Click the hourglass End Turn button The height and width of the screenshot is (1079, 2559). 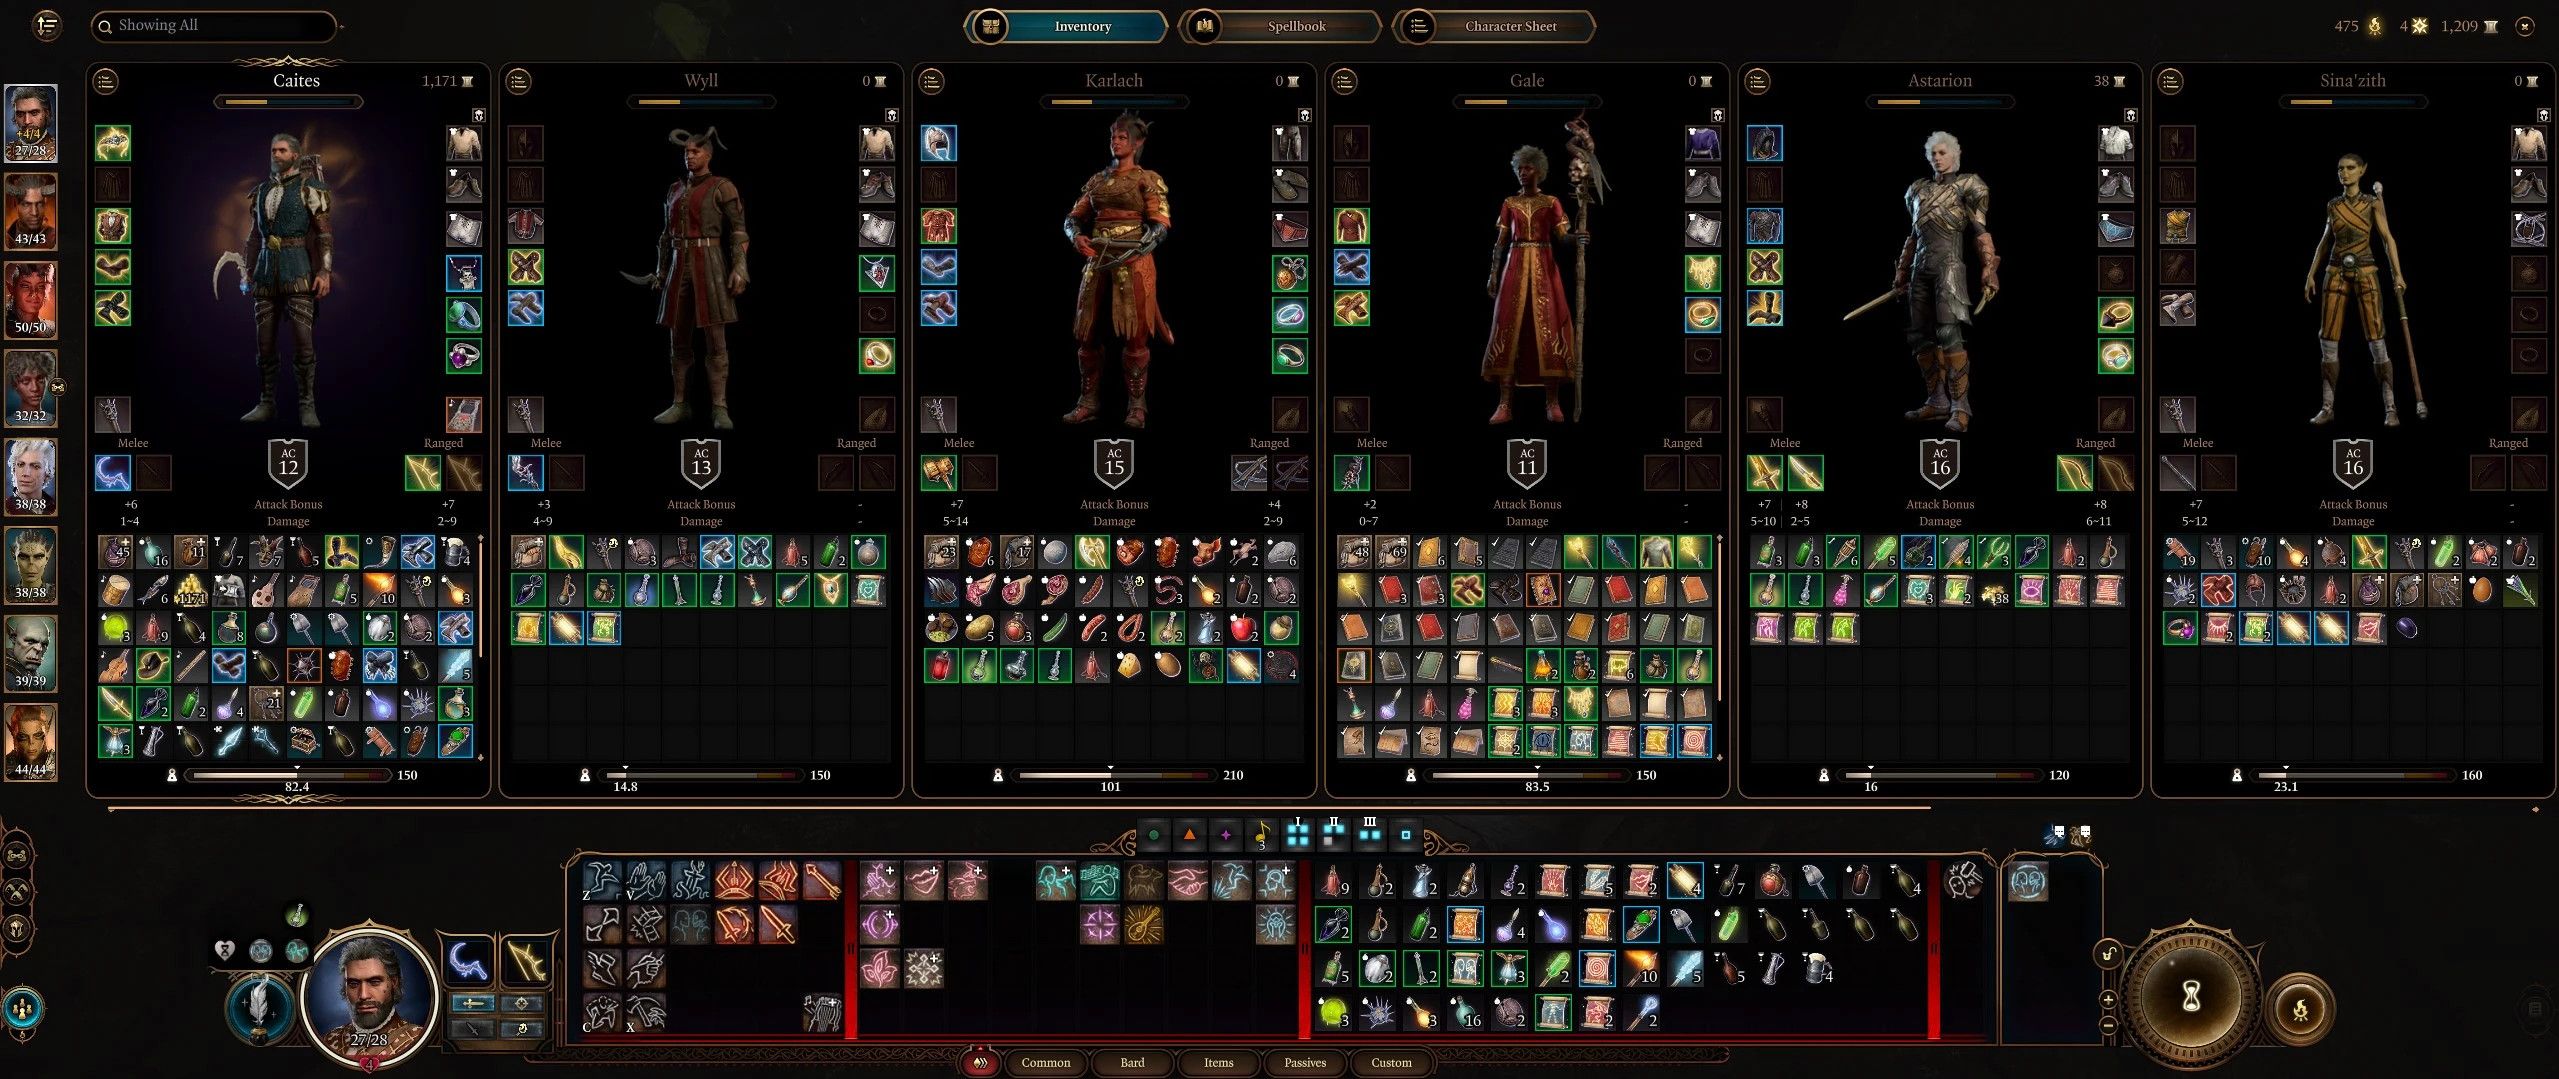(2190, 995)
